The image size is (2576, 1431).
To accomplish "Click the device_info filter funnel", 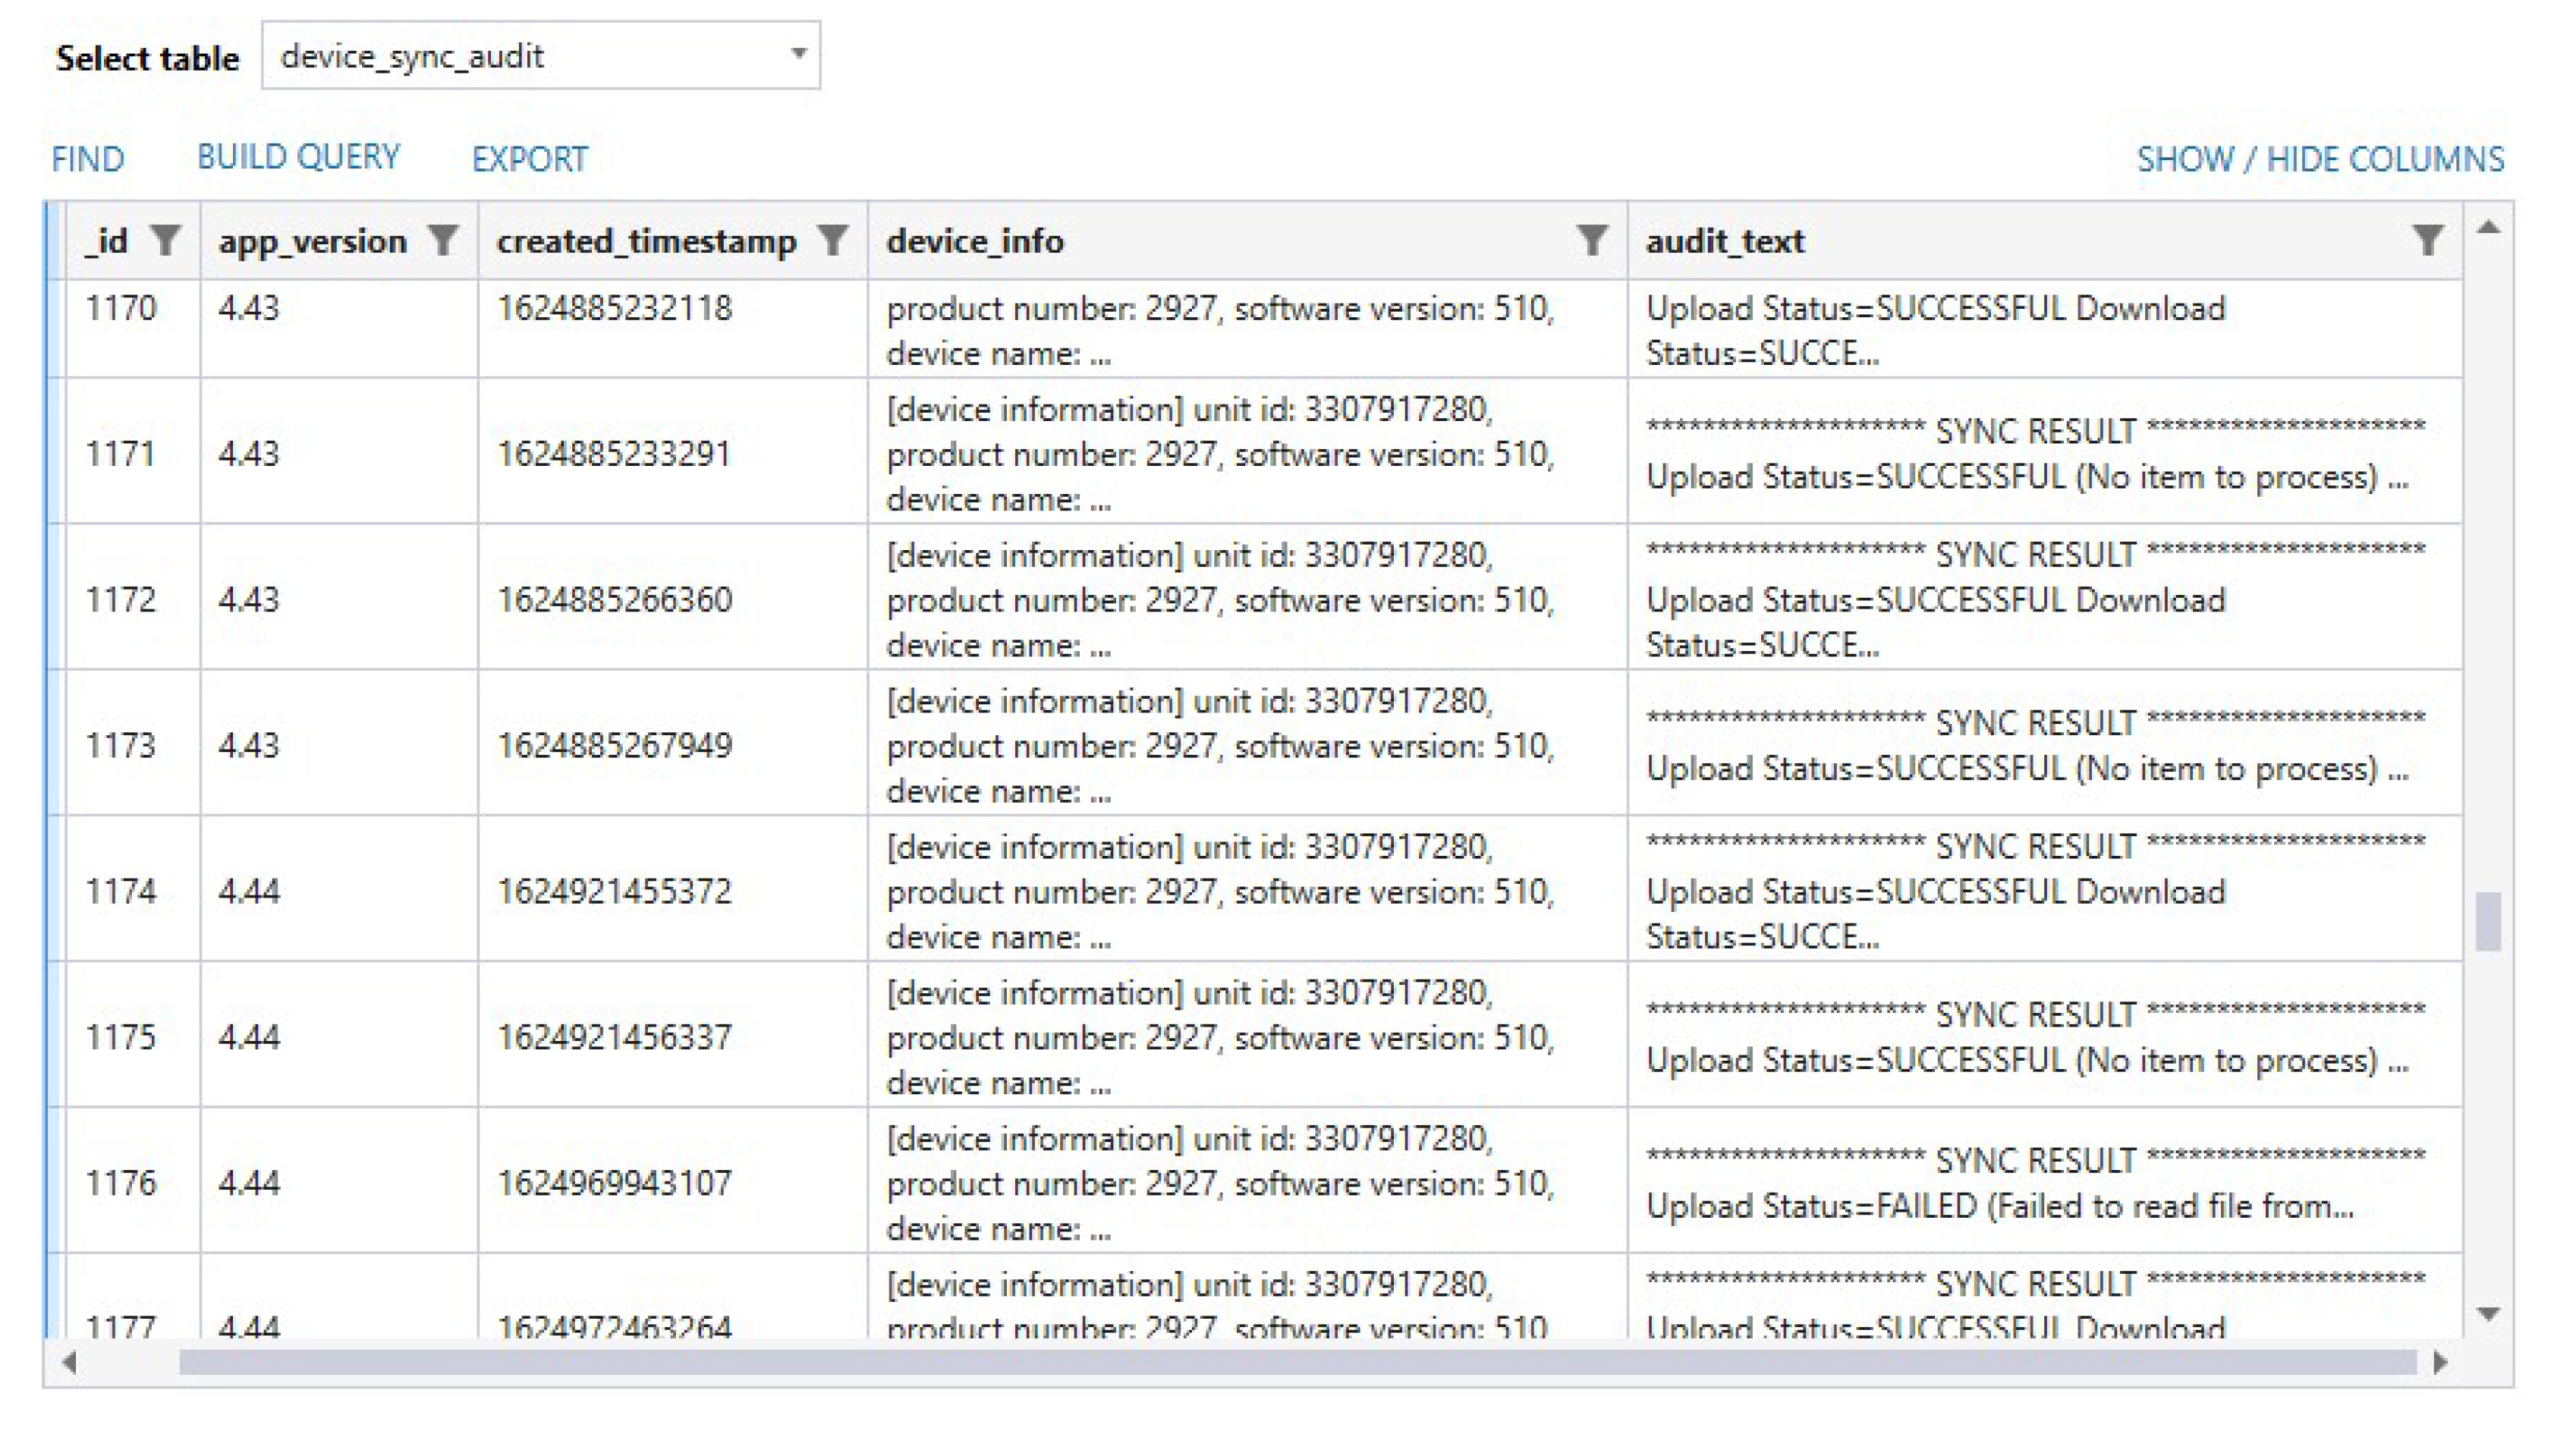I will click(1591, 240).
